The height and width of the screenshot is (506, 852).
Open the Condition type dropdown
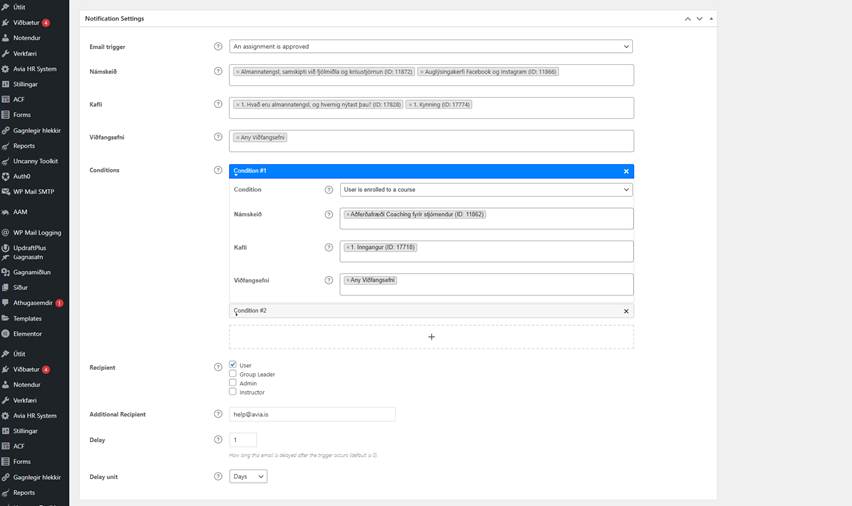click(486, 190)
